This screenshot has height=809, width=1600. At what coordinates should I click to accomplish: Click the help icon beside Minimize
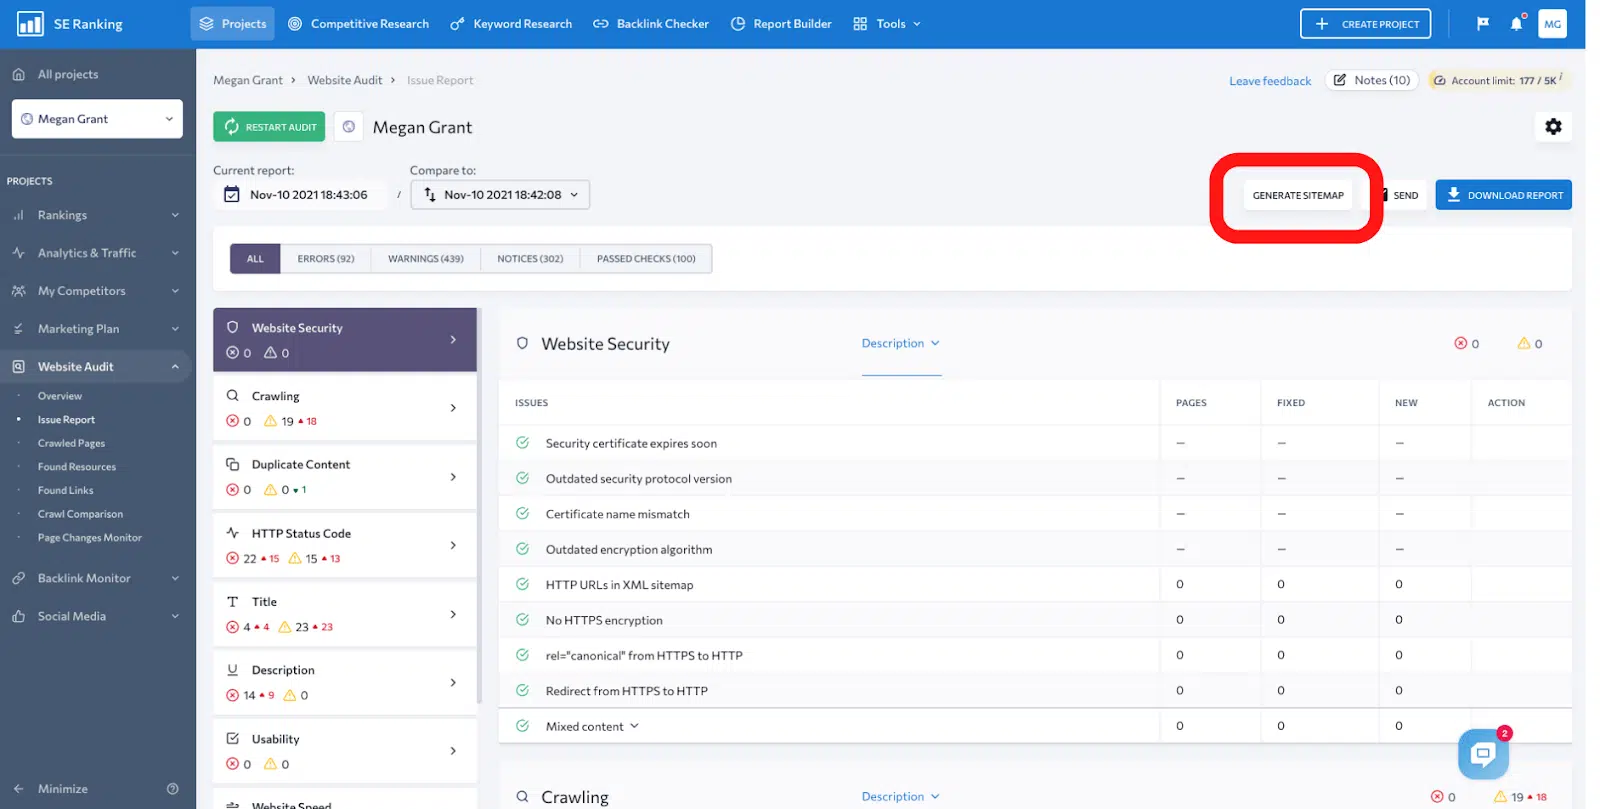click(x=173, y=789)
